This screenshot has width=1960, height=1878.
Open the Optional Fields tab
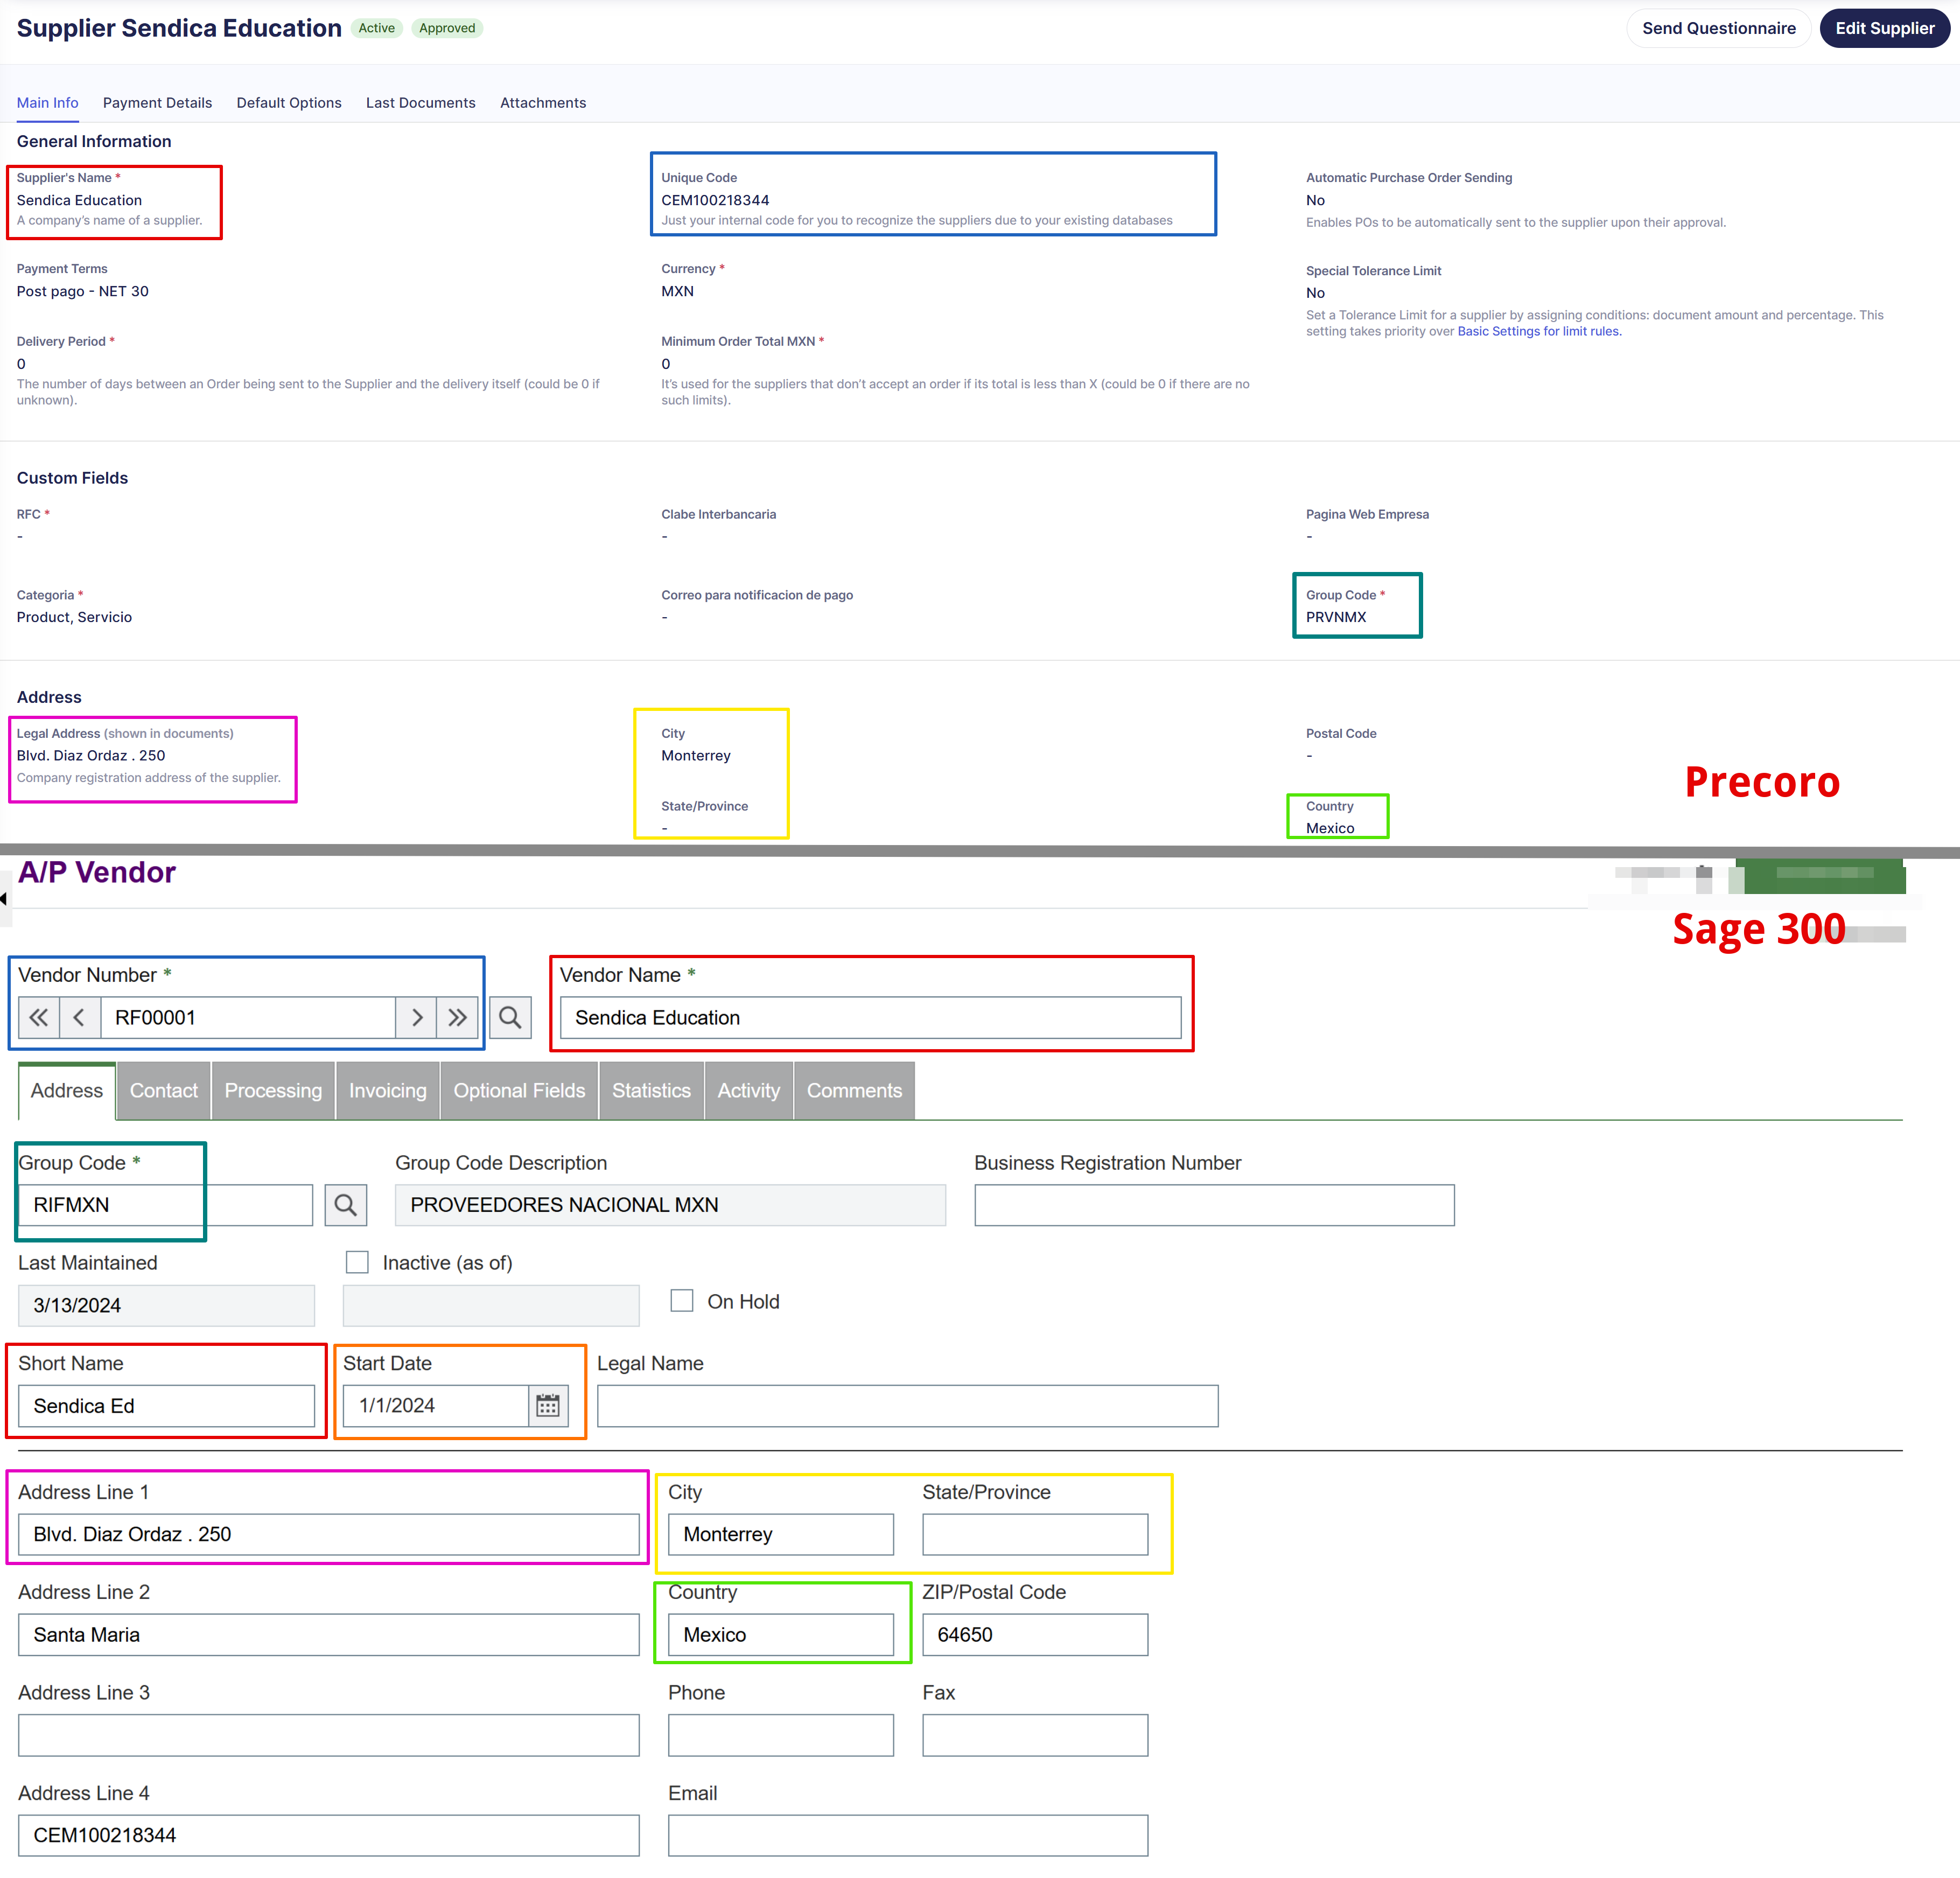(519, 1090)
